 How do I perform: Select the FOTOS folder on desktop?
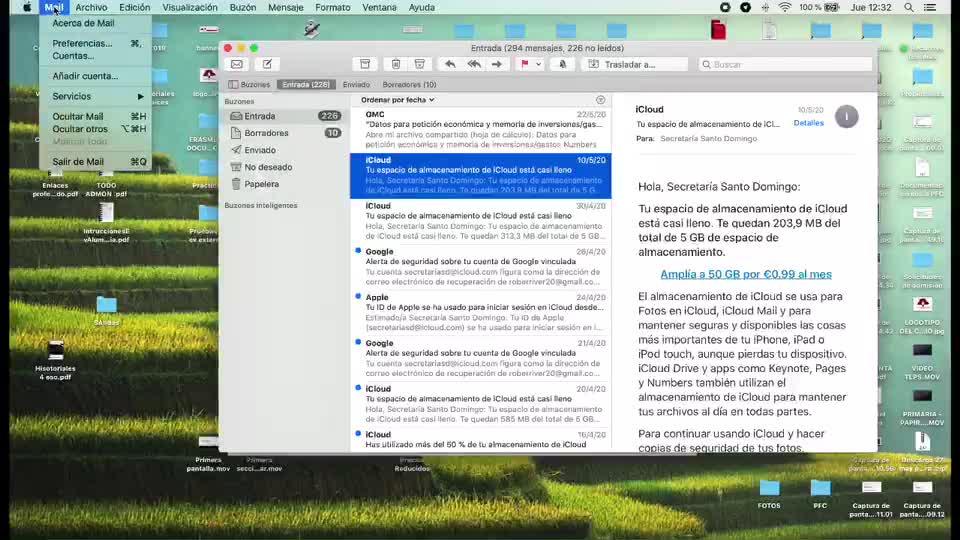click(x=769, y=494)
